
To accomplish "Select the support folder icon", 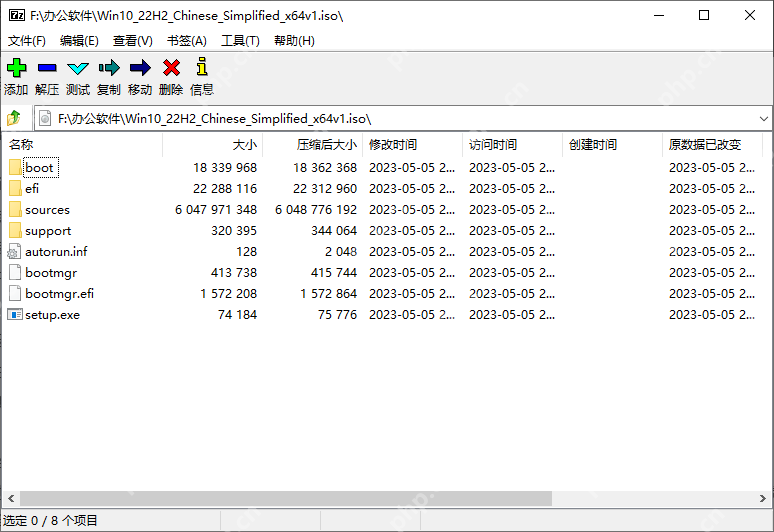I will tap(15, 230).
